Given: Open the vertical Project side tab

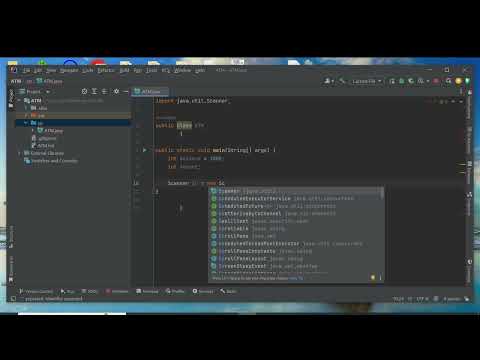Looking at the screenshot, I should (x=11, y=98).
